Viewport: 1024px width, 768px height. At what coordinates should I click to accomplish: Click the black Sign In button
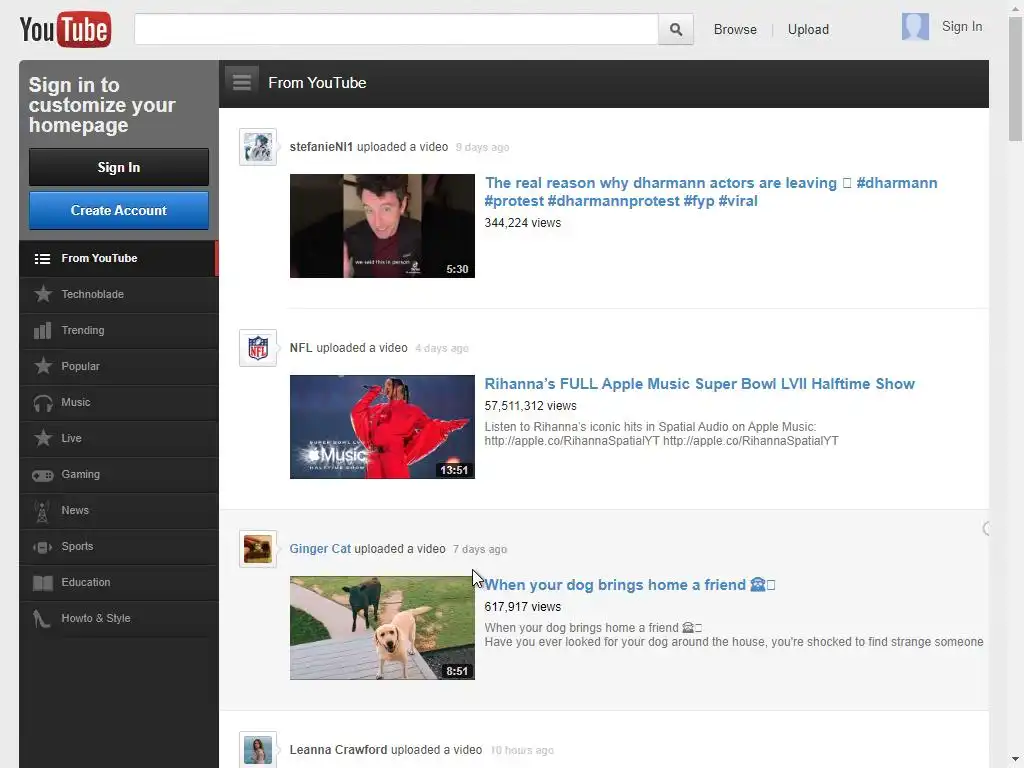pyautogui.click(x=119, y=167)
